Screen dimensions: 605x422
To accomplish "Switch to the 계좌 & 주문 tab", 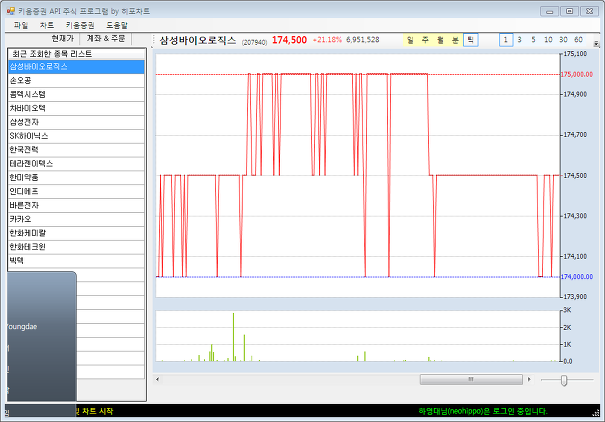I will point(105,39).
